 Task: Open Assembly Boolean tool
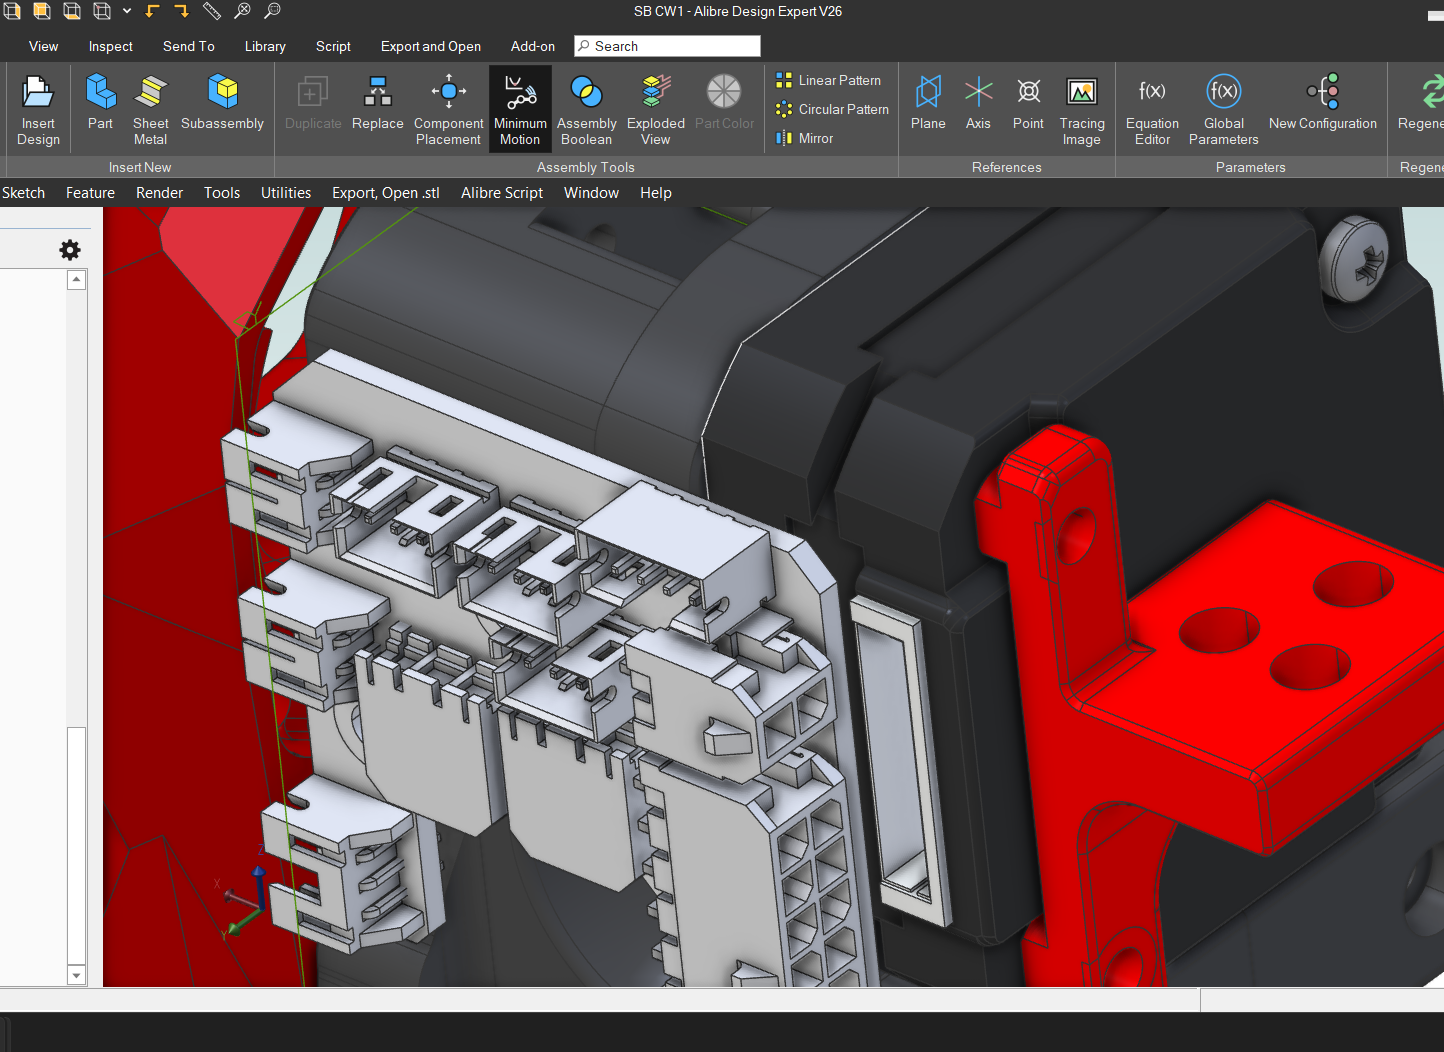tap(586, 110)
